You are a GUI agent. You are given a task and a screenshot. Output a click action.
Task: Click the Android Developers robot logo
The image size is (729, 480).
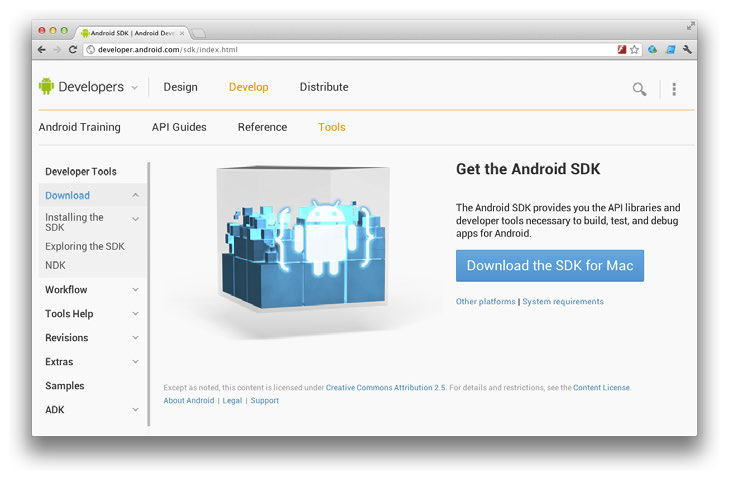[46, 87]
